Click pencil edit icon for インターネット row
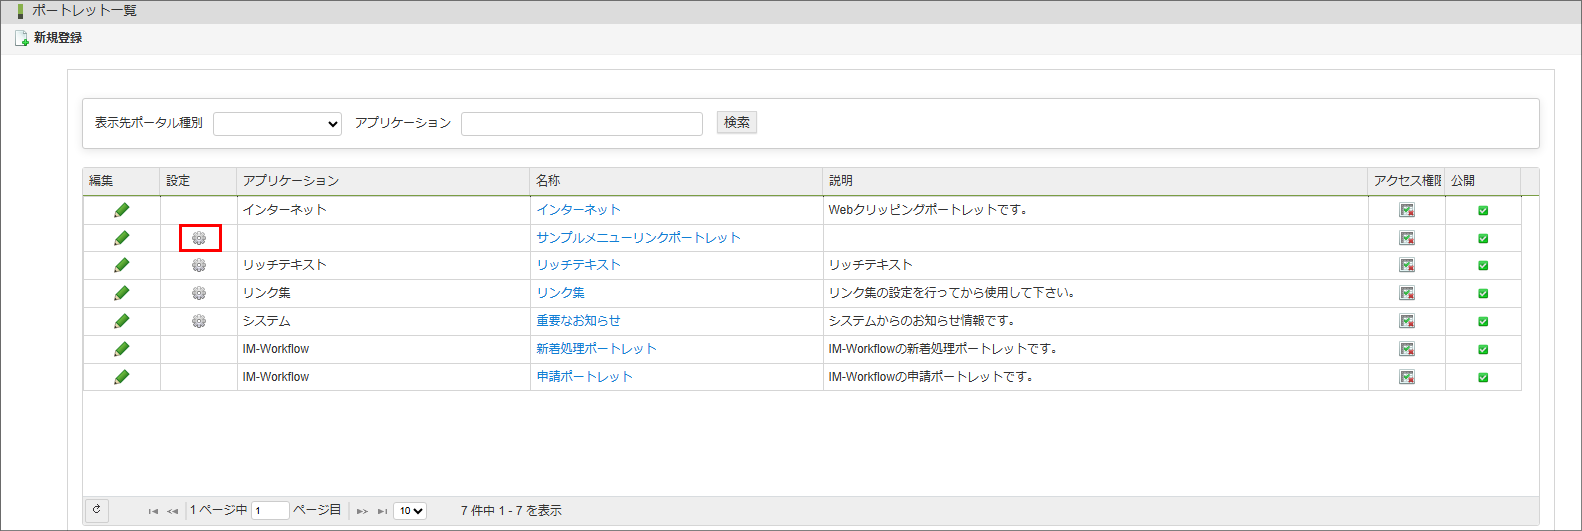1582x531 pixels. click(x=122, y=210)
